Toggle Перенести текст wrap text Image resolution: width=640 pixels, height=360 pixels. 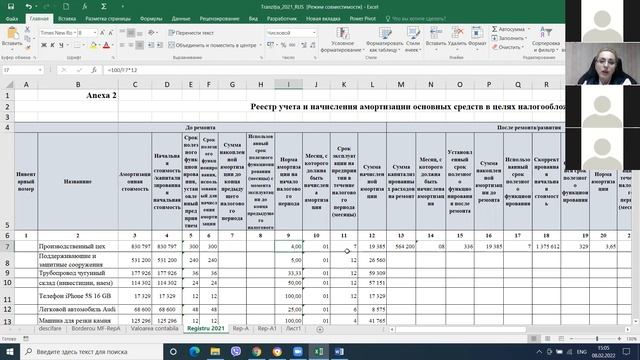click(191, 33)
